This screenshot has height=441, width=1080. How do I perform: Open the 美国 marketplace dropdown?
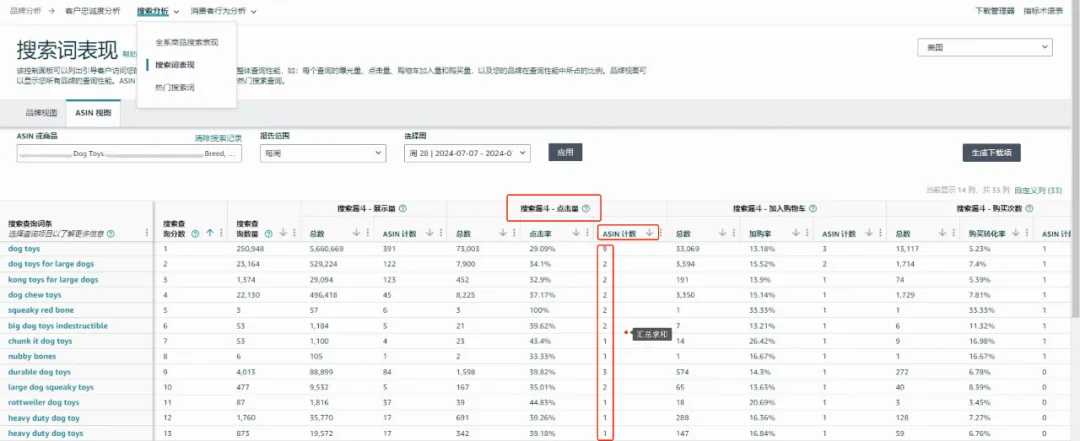click(985, 47)
